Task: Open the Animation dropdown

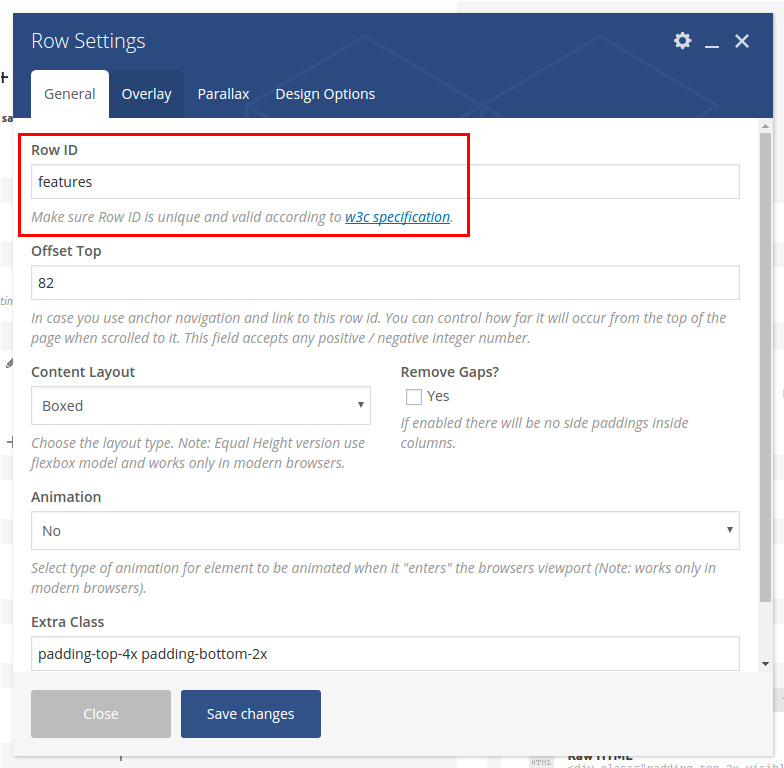Action: 385,530
